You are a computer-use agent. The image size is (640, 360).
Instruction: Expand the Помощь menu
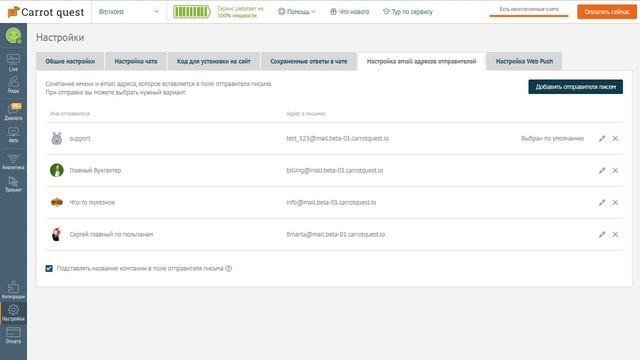(x=297, y=12)
